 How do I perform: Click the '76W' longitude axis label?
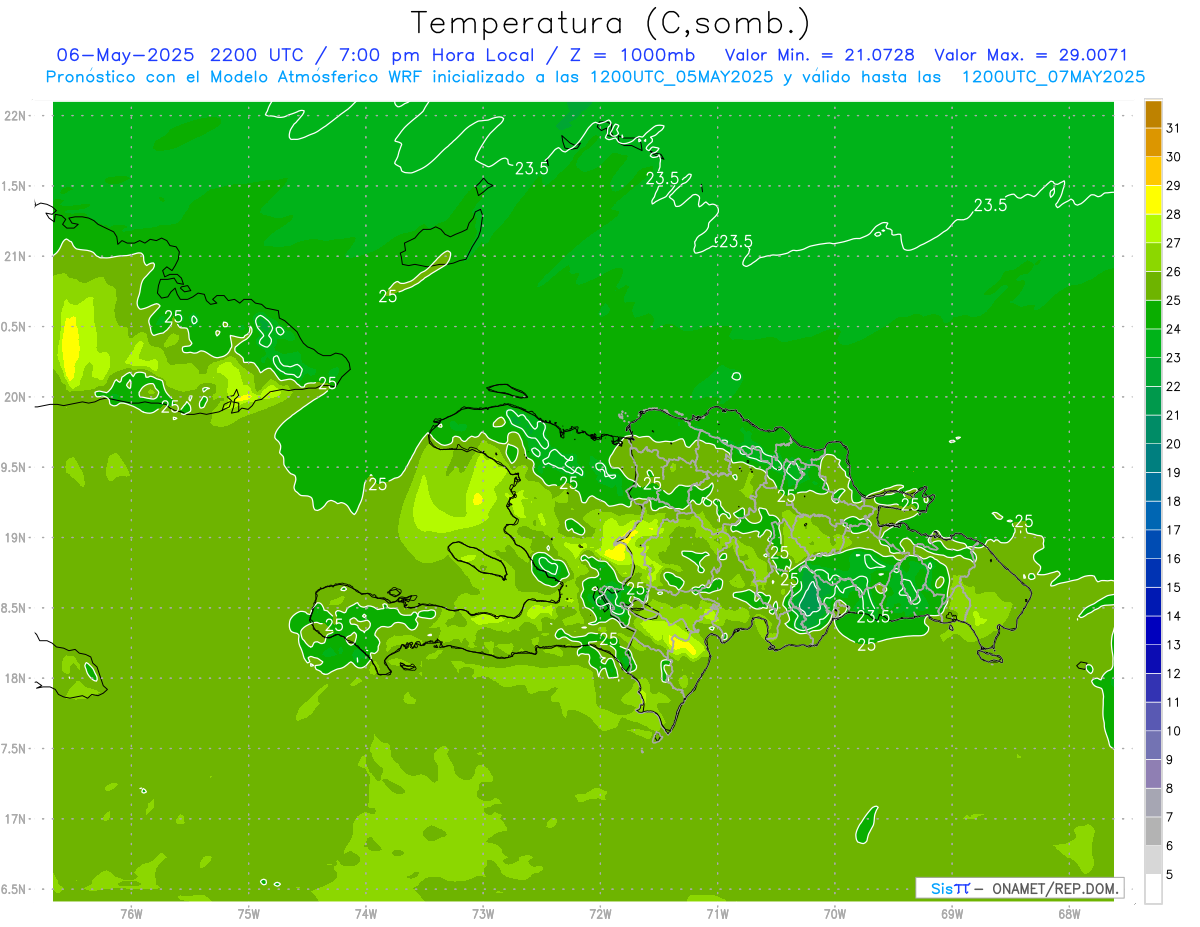131,913
